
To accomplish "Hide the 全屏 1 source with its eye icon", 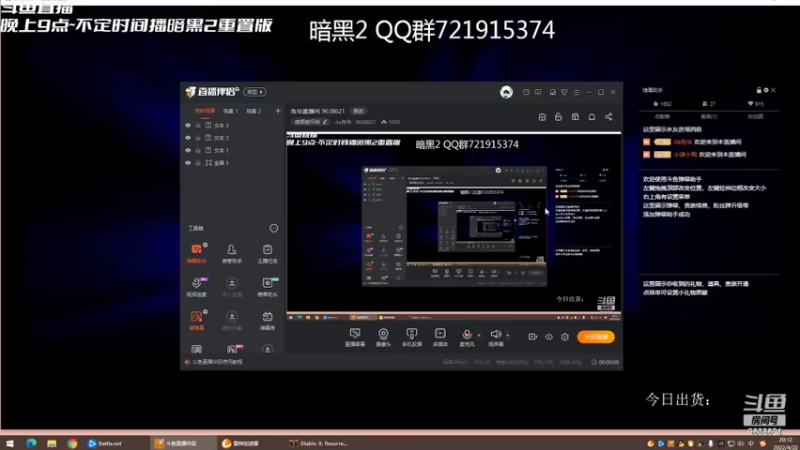I will click(188, 163).
